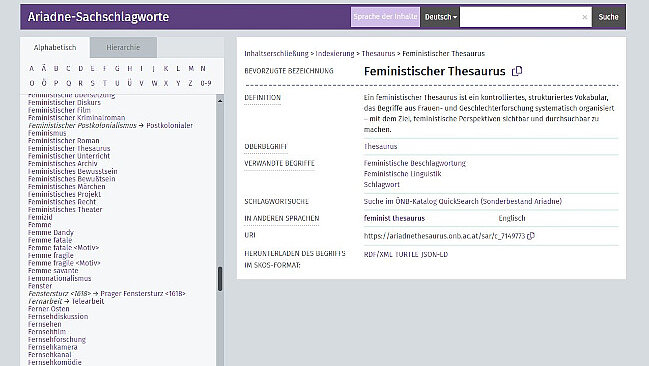Select Femme fatale <Motiv> in the list
649x366 pixels.
coord(63,248)
